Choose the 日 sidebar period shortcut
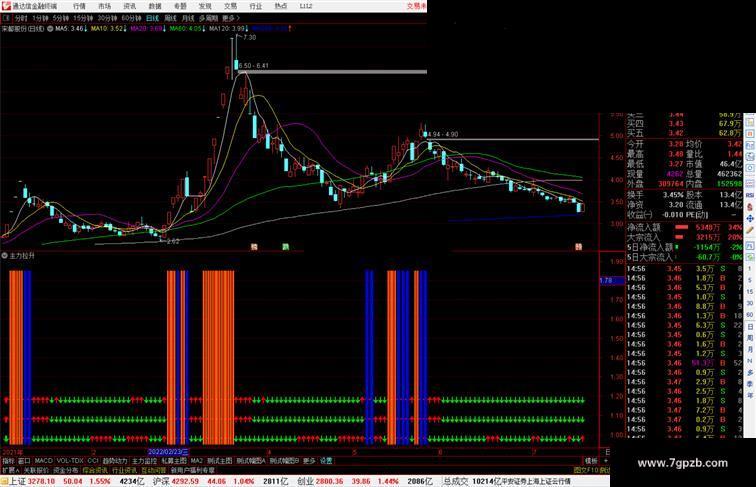This screenshot has width=756, height=487. tap(750, 326)
